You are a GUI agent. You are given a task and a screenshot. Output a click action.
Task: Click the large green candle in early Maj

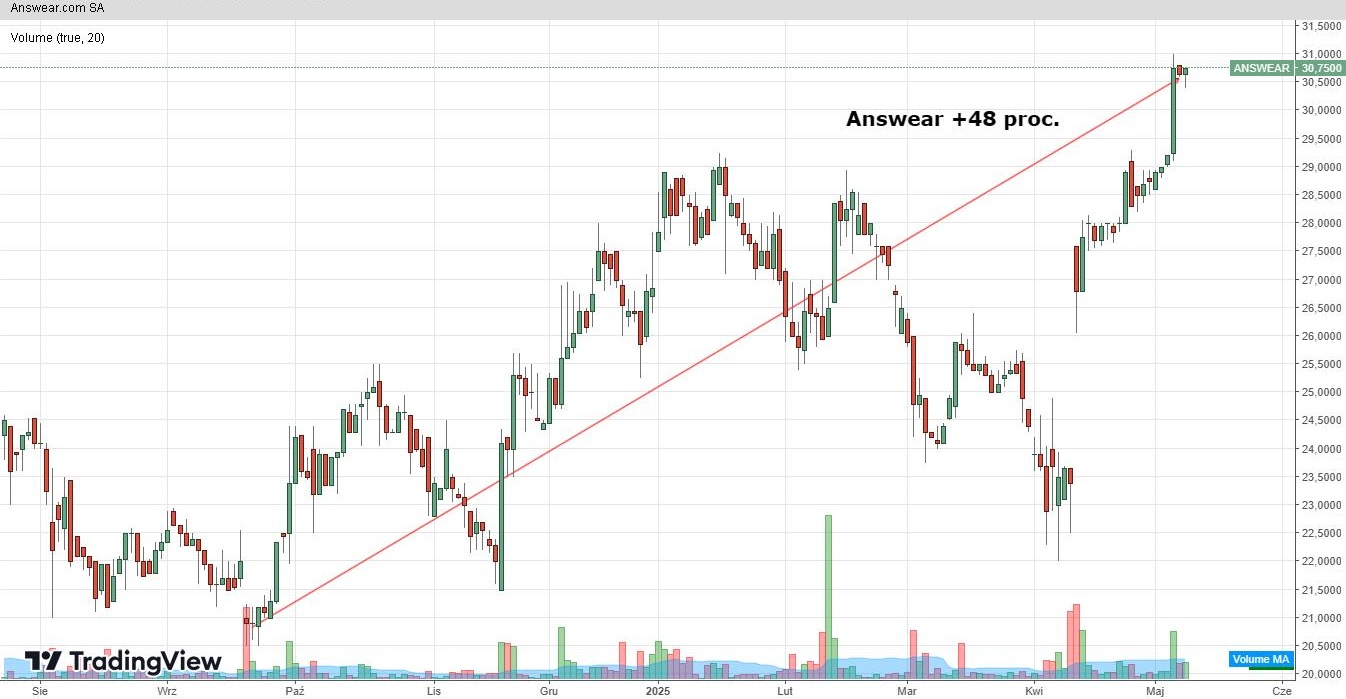[1173, 111]
